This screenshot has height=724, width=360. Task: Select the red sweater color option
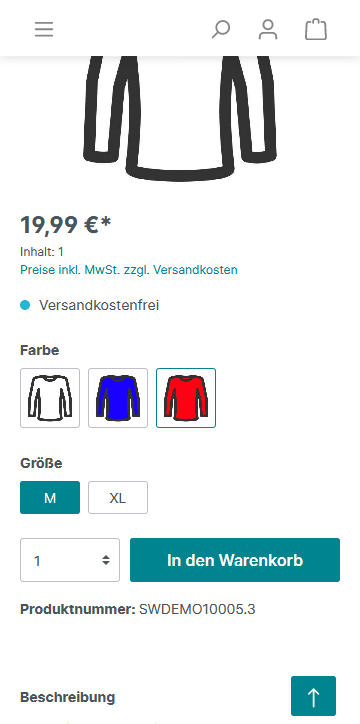coord(186,398)
